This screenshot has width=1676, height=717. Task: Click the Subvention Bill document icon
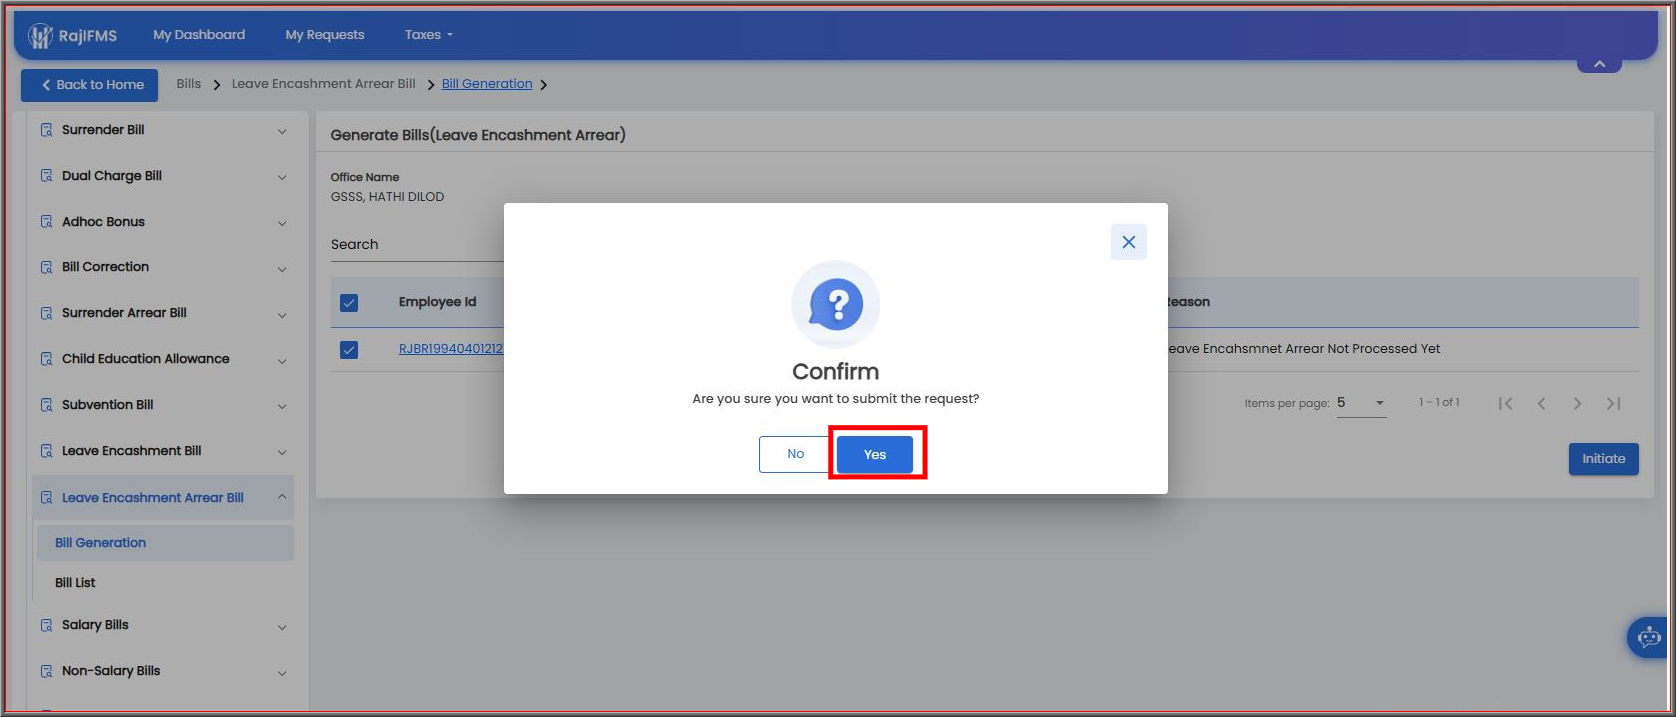pos(46,405)
